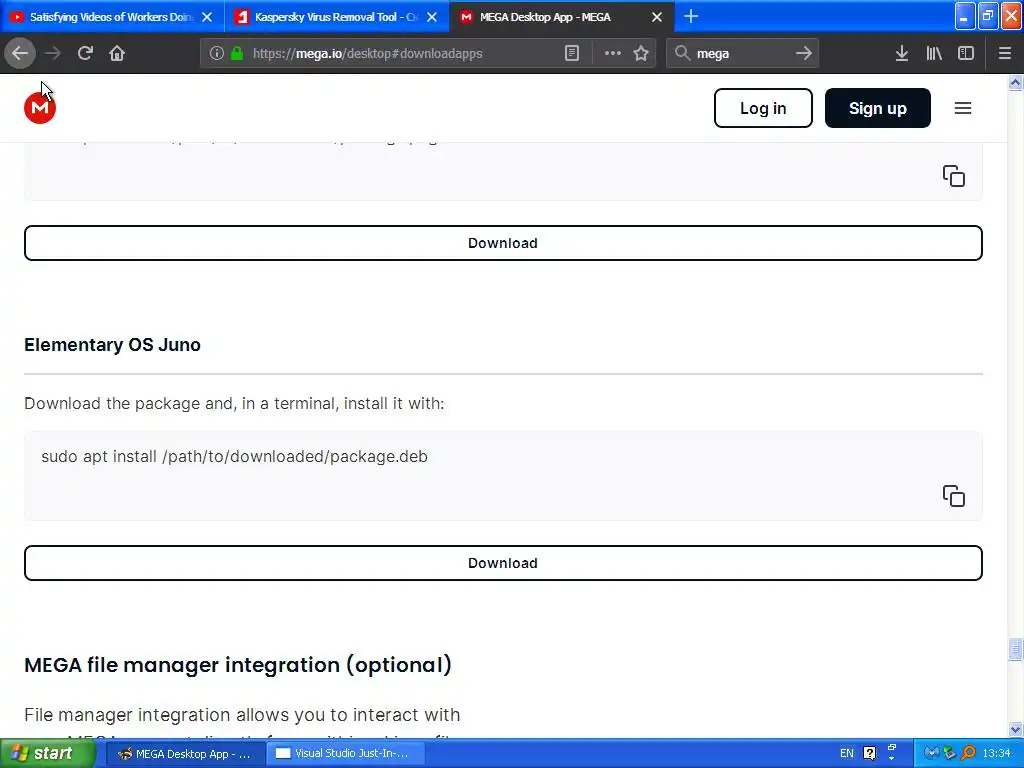Click the help question mark tray icon
The height and width of the screenshot is (768, 1024).
pos(869,754)
